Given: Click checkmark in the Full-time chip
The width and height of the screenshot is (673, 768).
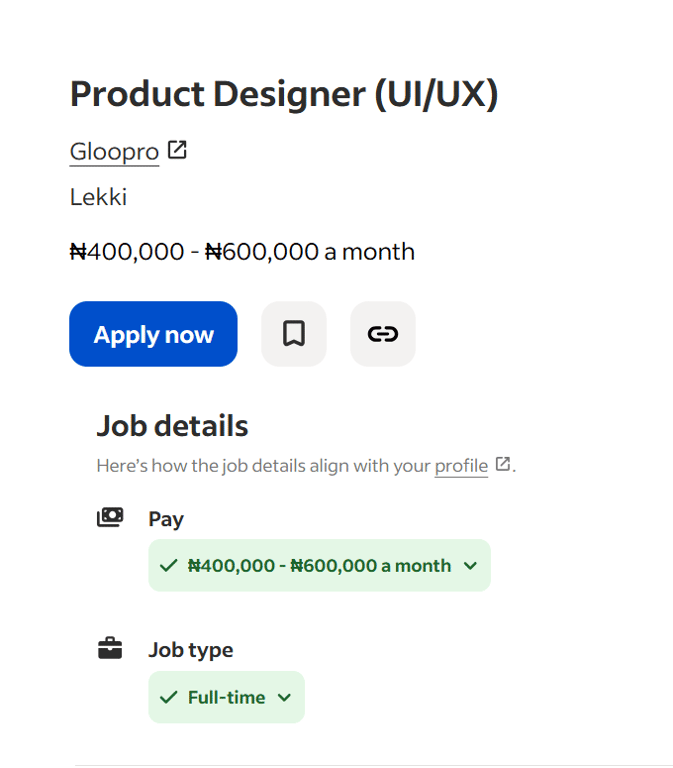Looking at the screenshot, I should pyautogui.click(x=168, y=697).
